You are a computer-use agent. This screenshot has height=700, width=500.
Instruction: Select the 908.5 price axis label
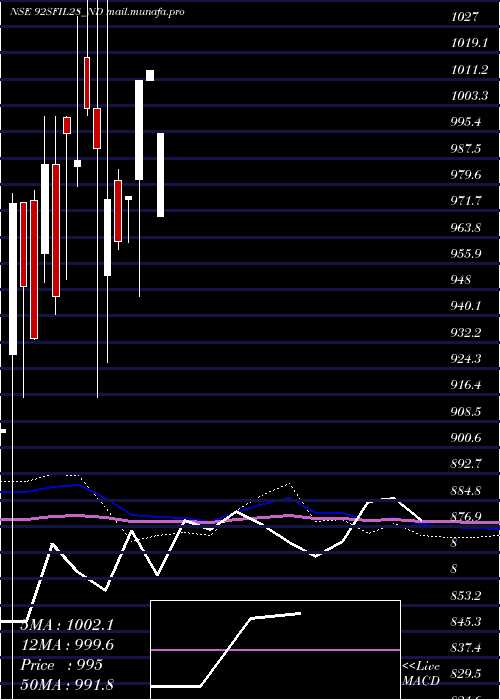466,412
